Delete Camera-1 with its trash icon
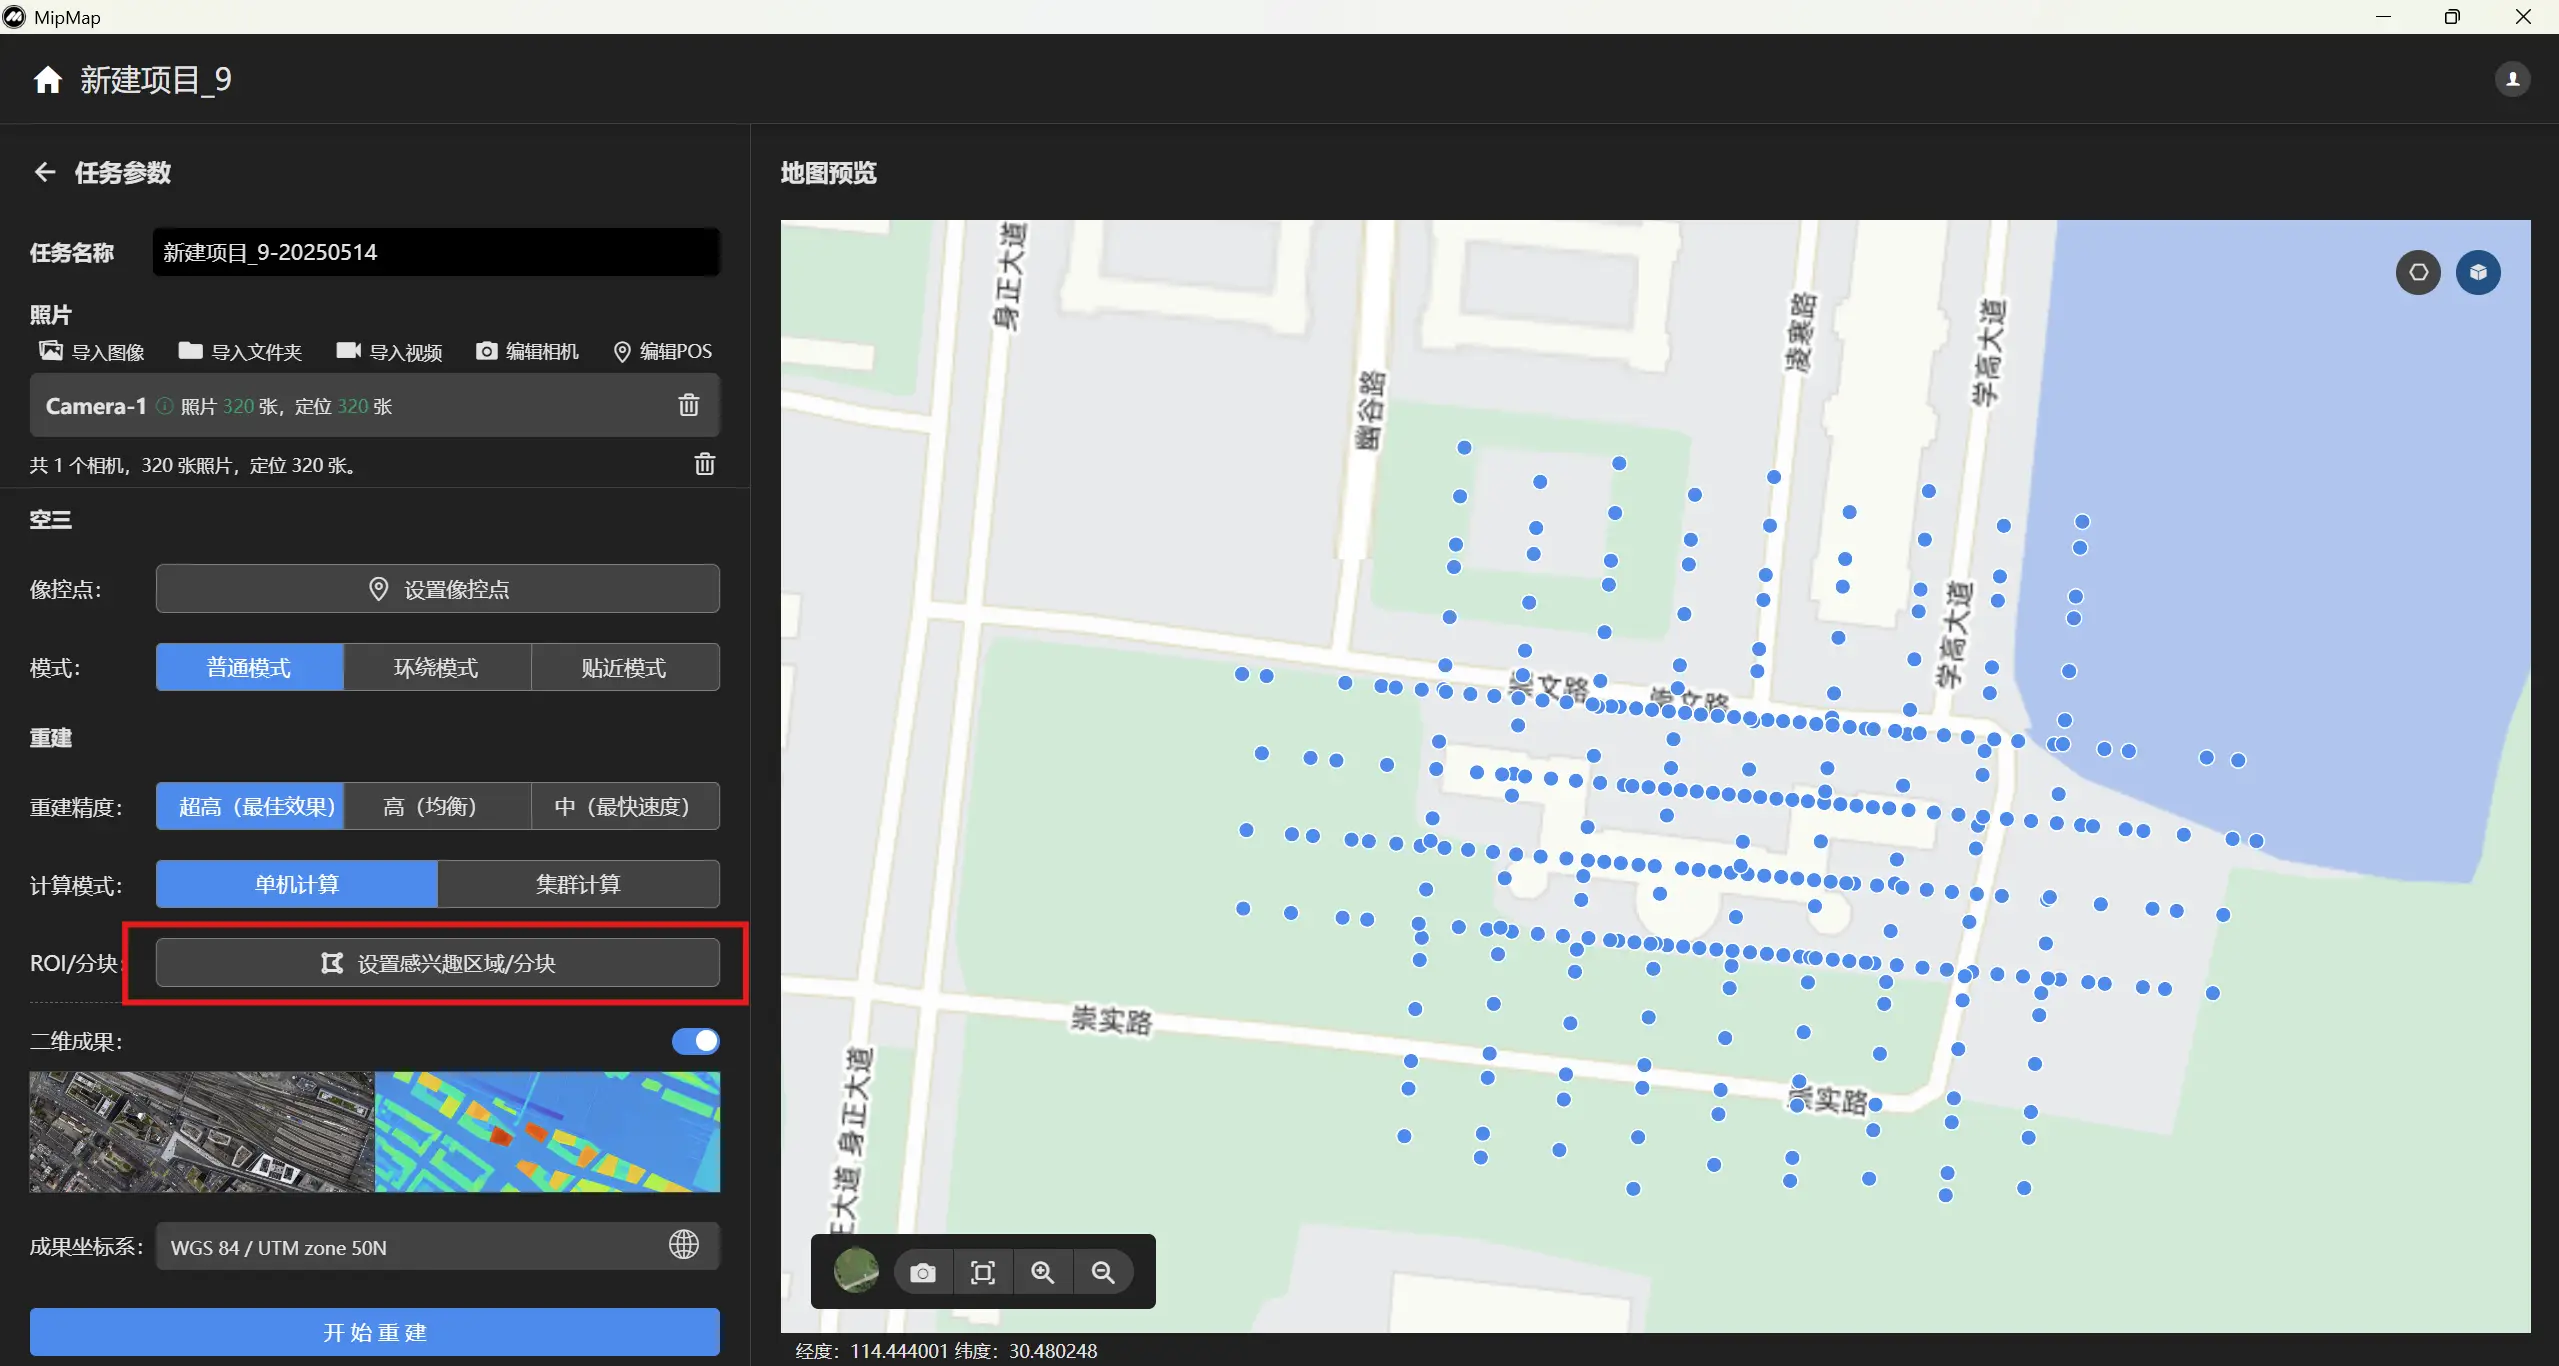This screenshot has width=2559, height=1366. tap(688, 405)
